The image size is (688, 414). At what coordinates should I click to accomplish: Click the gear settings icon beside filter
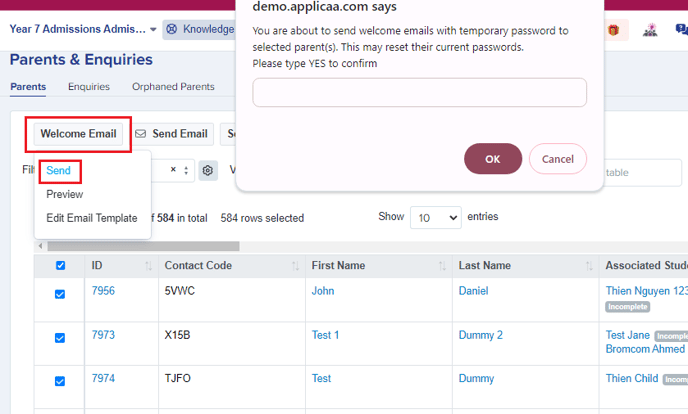[208, 170]
